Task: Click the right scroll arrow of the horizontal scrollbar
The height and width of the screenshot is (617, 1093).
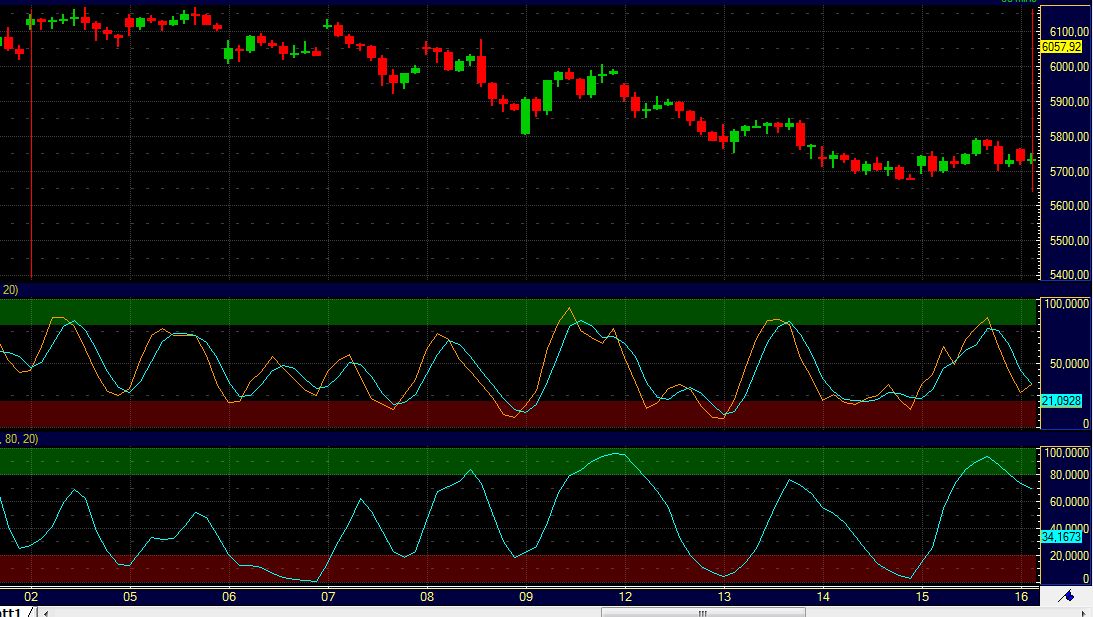Action: [1085, 613]
